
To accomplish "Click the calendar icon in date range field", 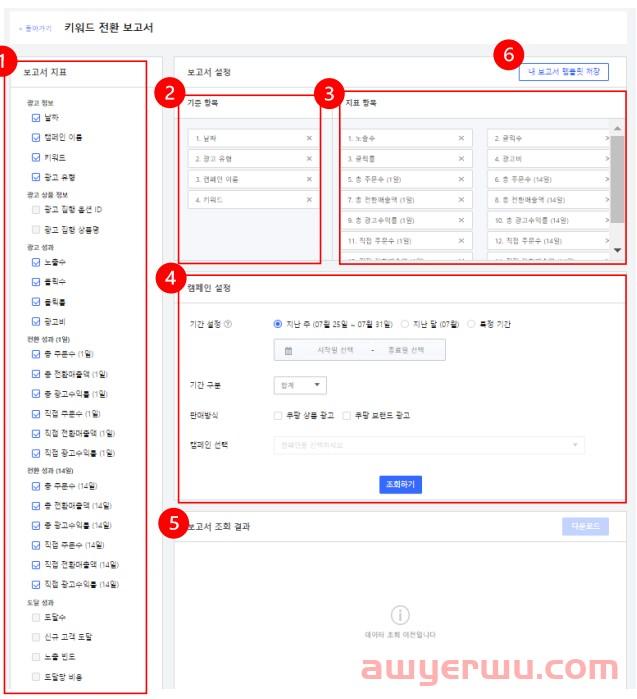I will tap(289, 351).
